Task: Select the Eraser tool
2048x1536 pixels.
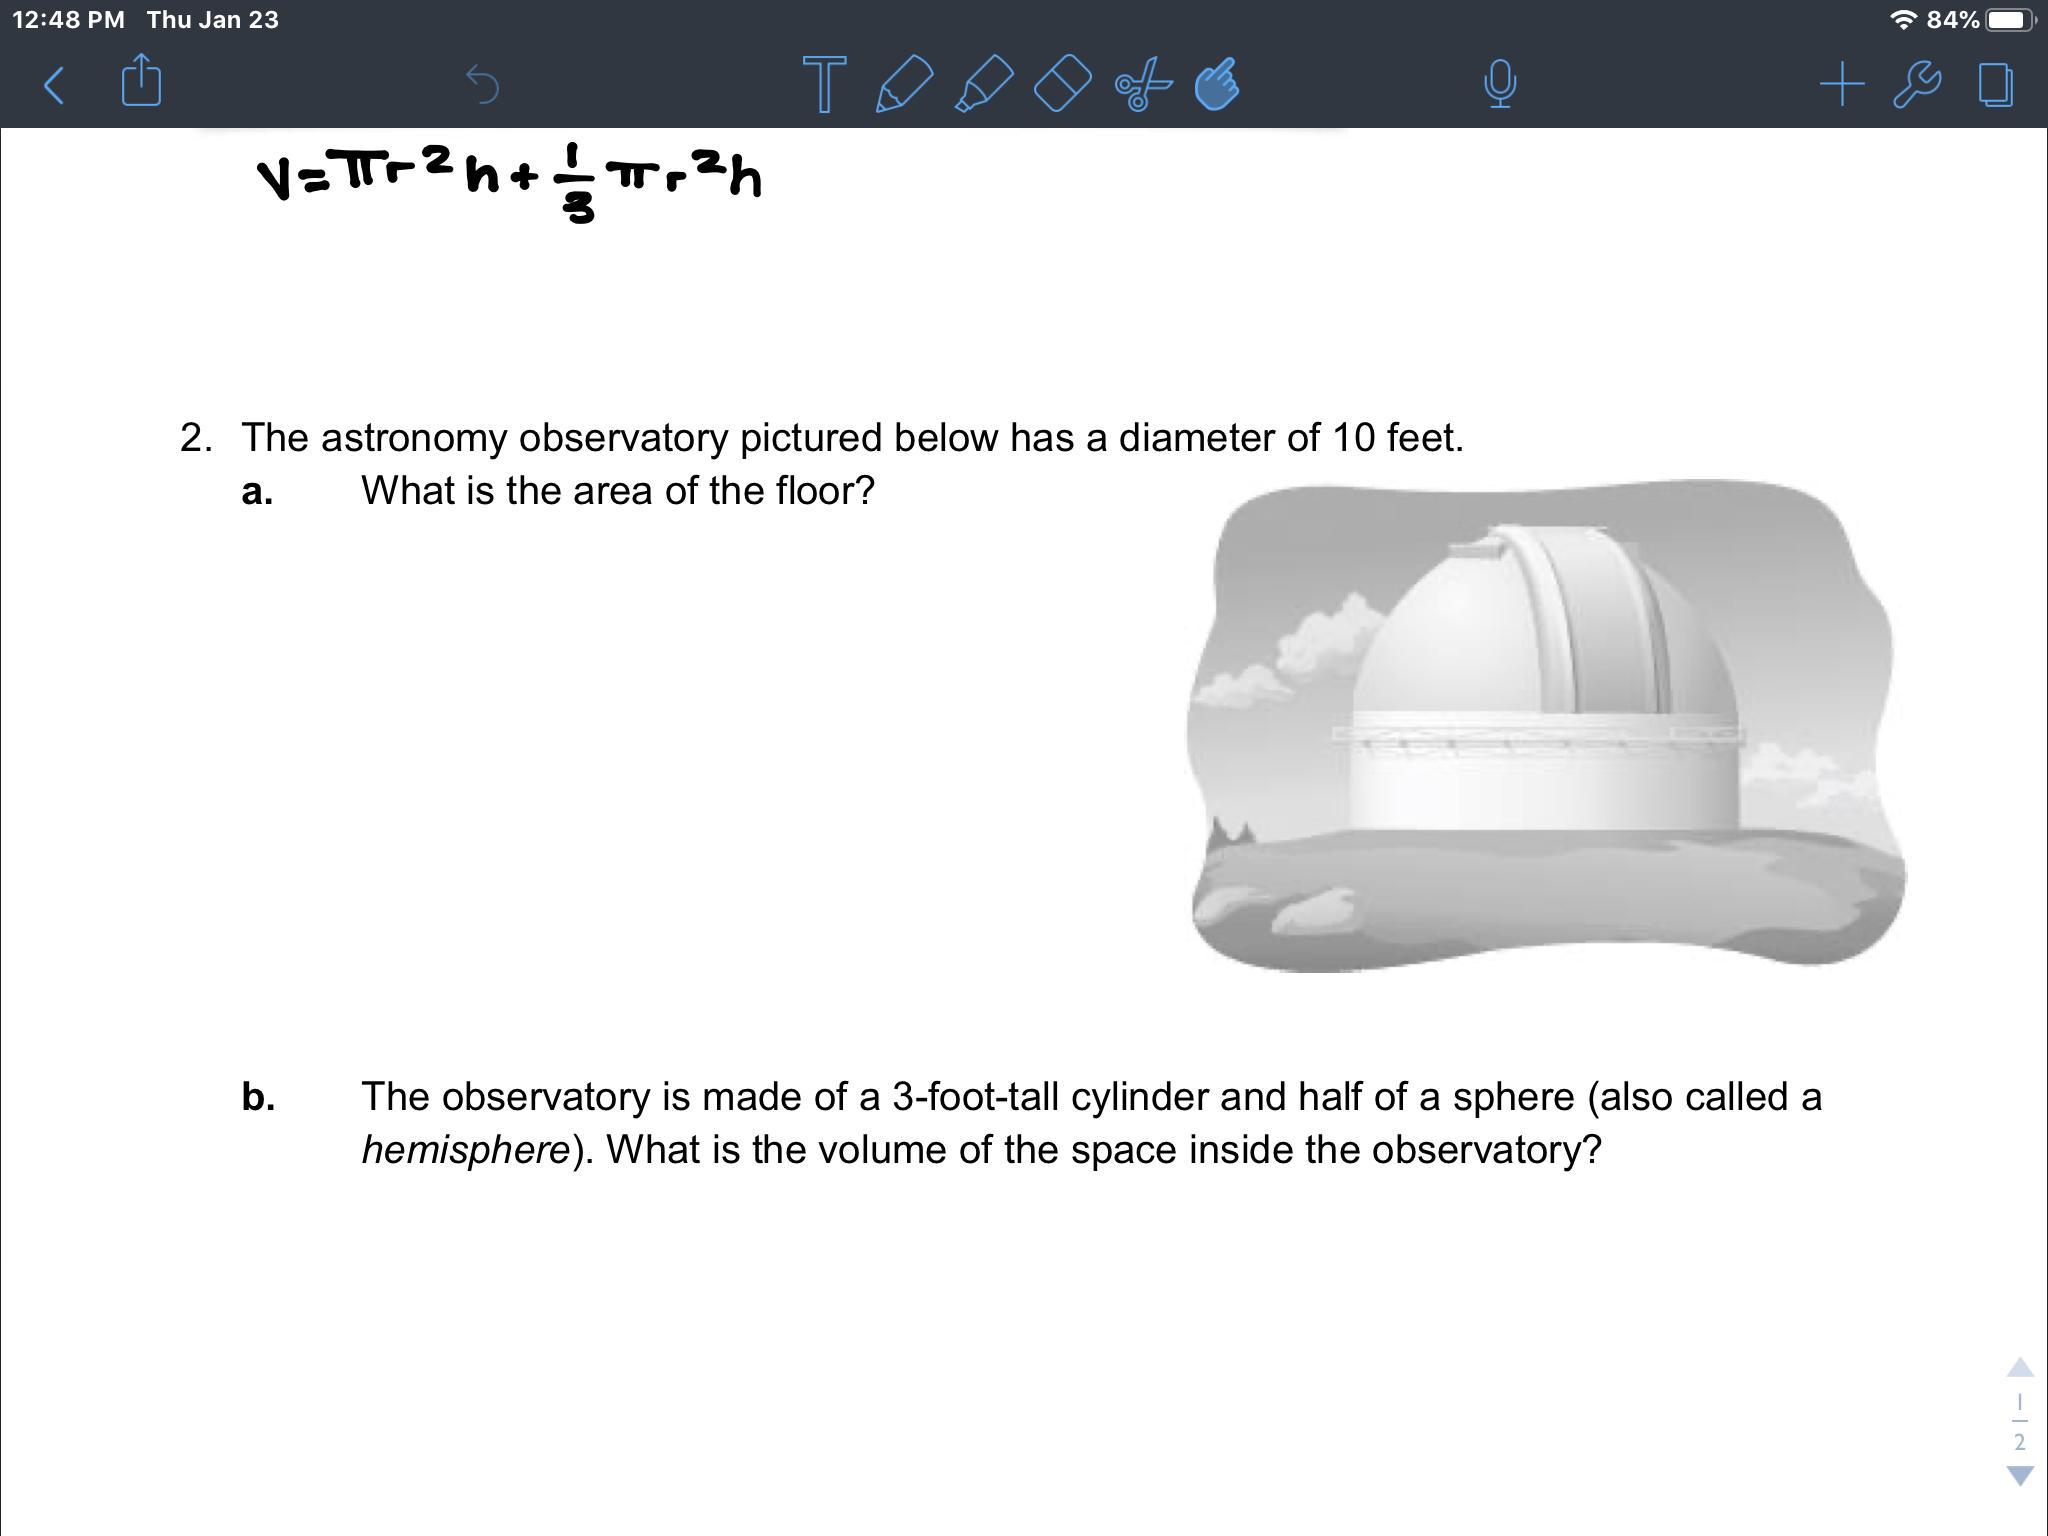Action: pyautogui.click(x=1062, y=84)
